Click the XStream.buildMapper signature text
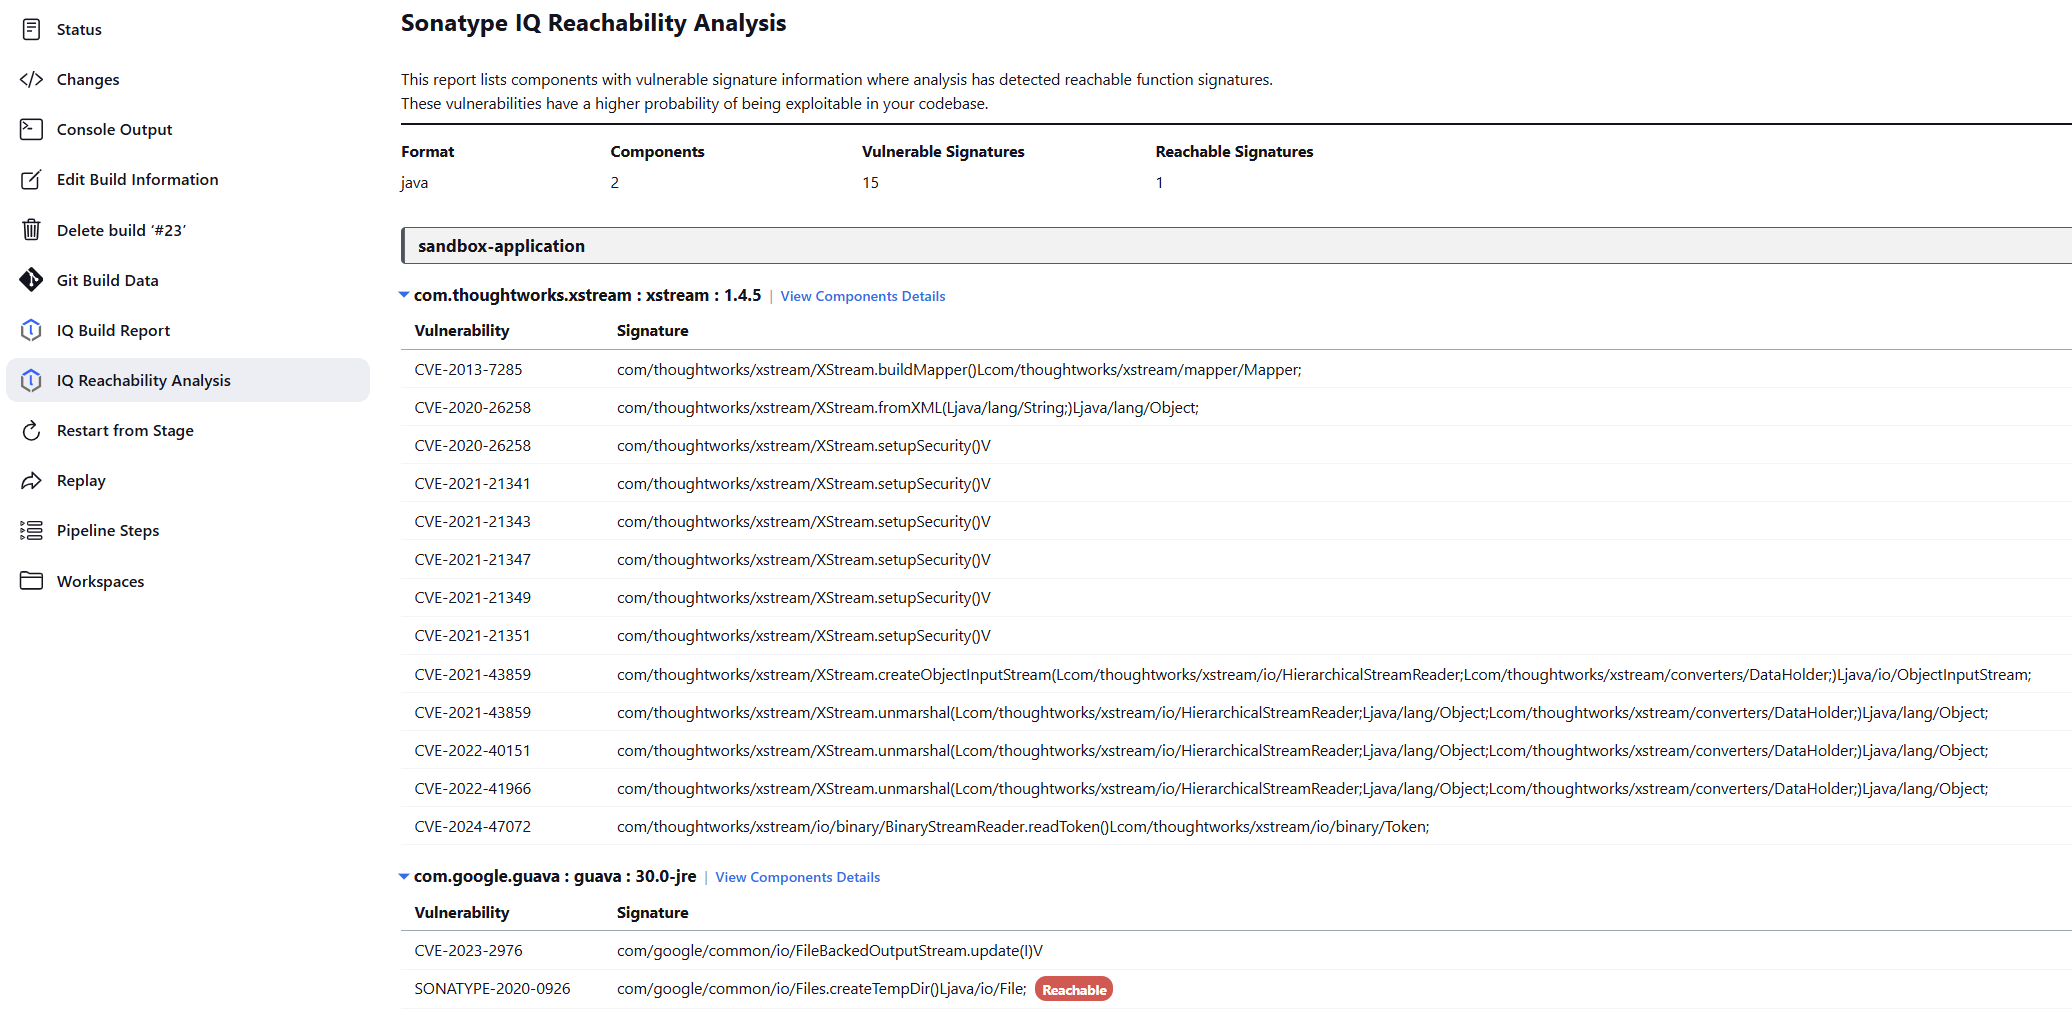 coord(959,369)
